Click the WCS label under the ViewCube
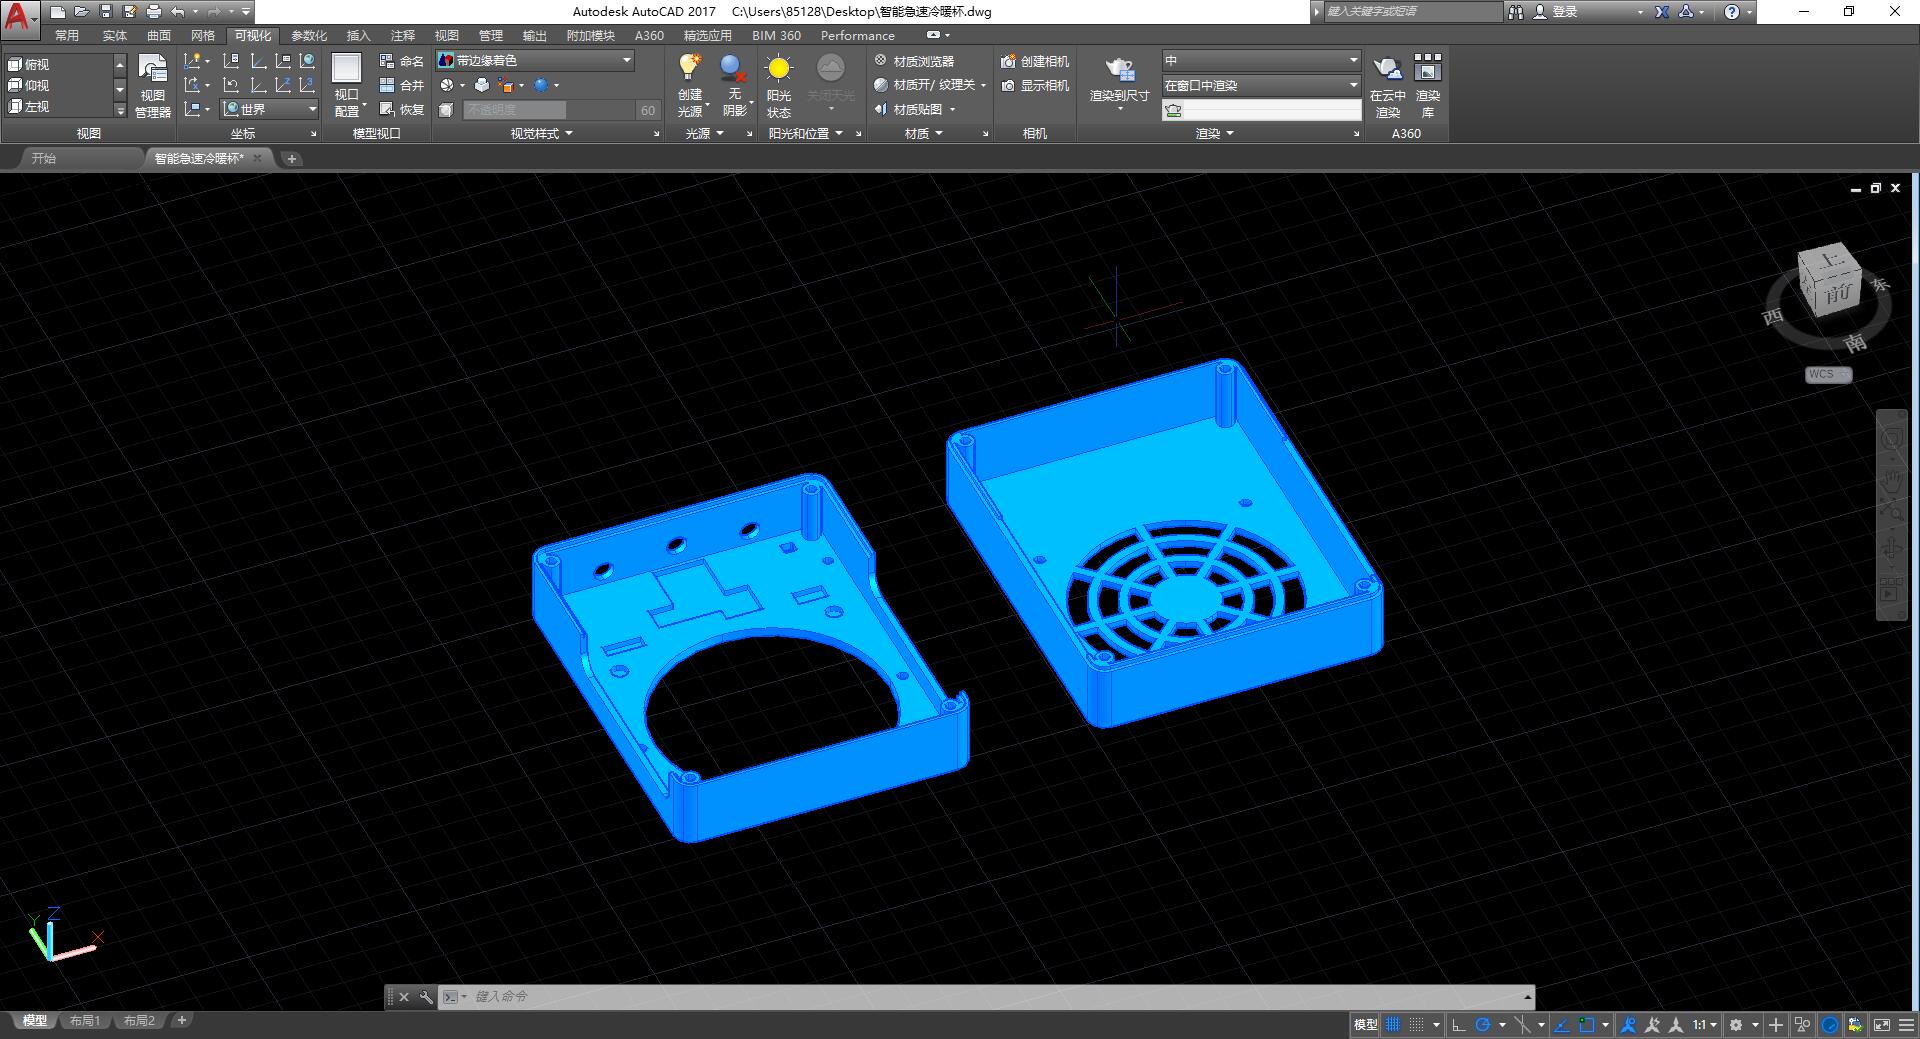 1828,374
